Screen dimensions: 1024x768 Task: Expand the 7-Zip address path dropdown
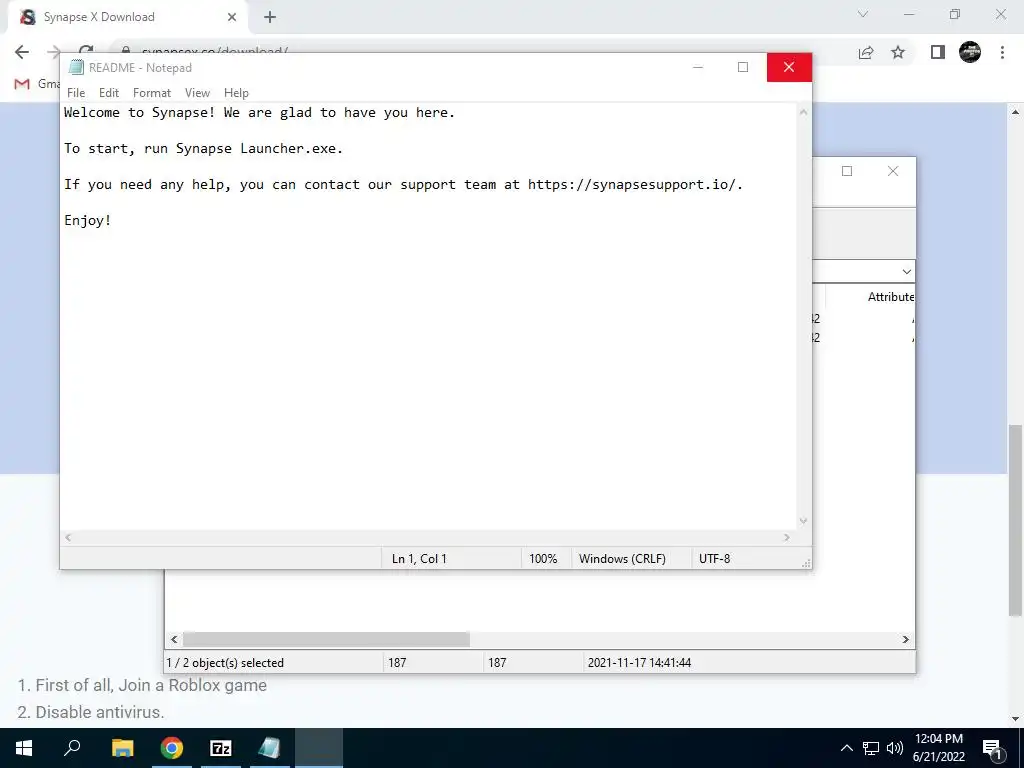(x=906, y=272)
